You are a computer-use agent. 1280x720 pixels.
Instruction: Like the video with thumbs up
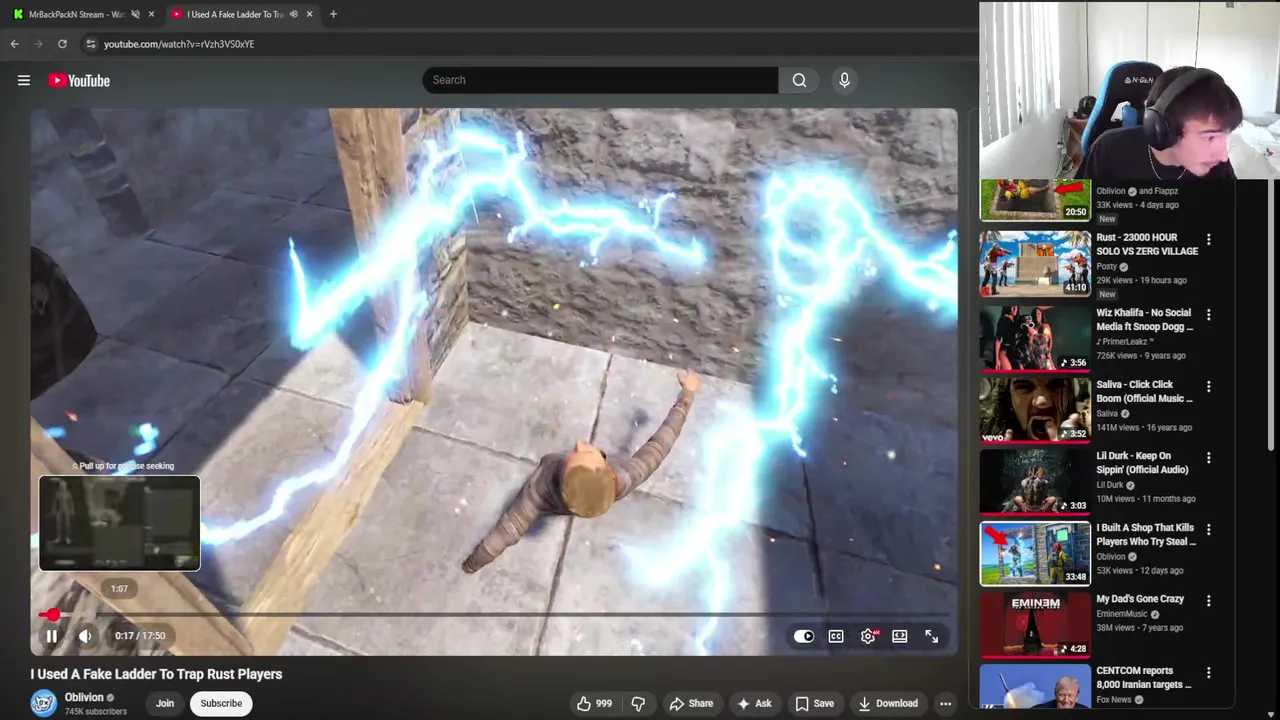[x=594, y=703]
